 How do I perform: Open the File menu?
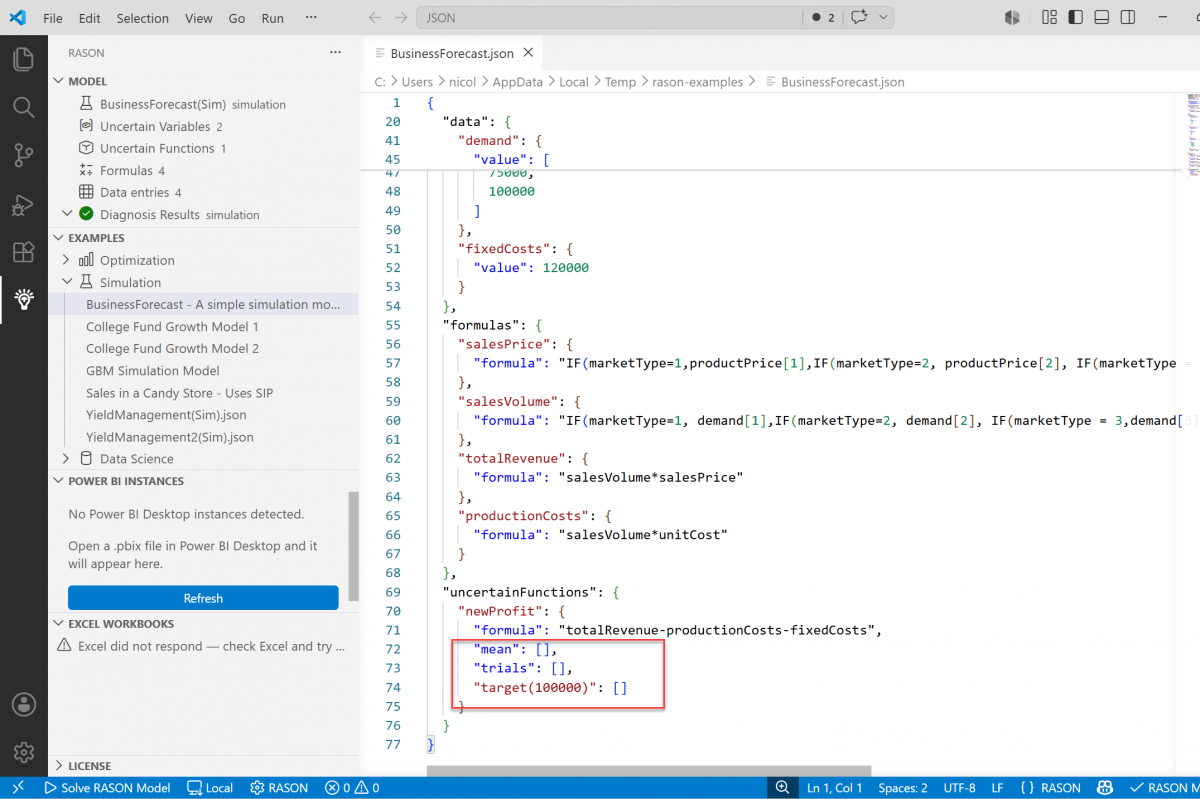click(x=53, y=18)
